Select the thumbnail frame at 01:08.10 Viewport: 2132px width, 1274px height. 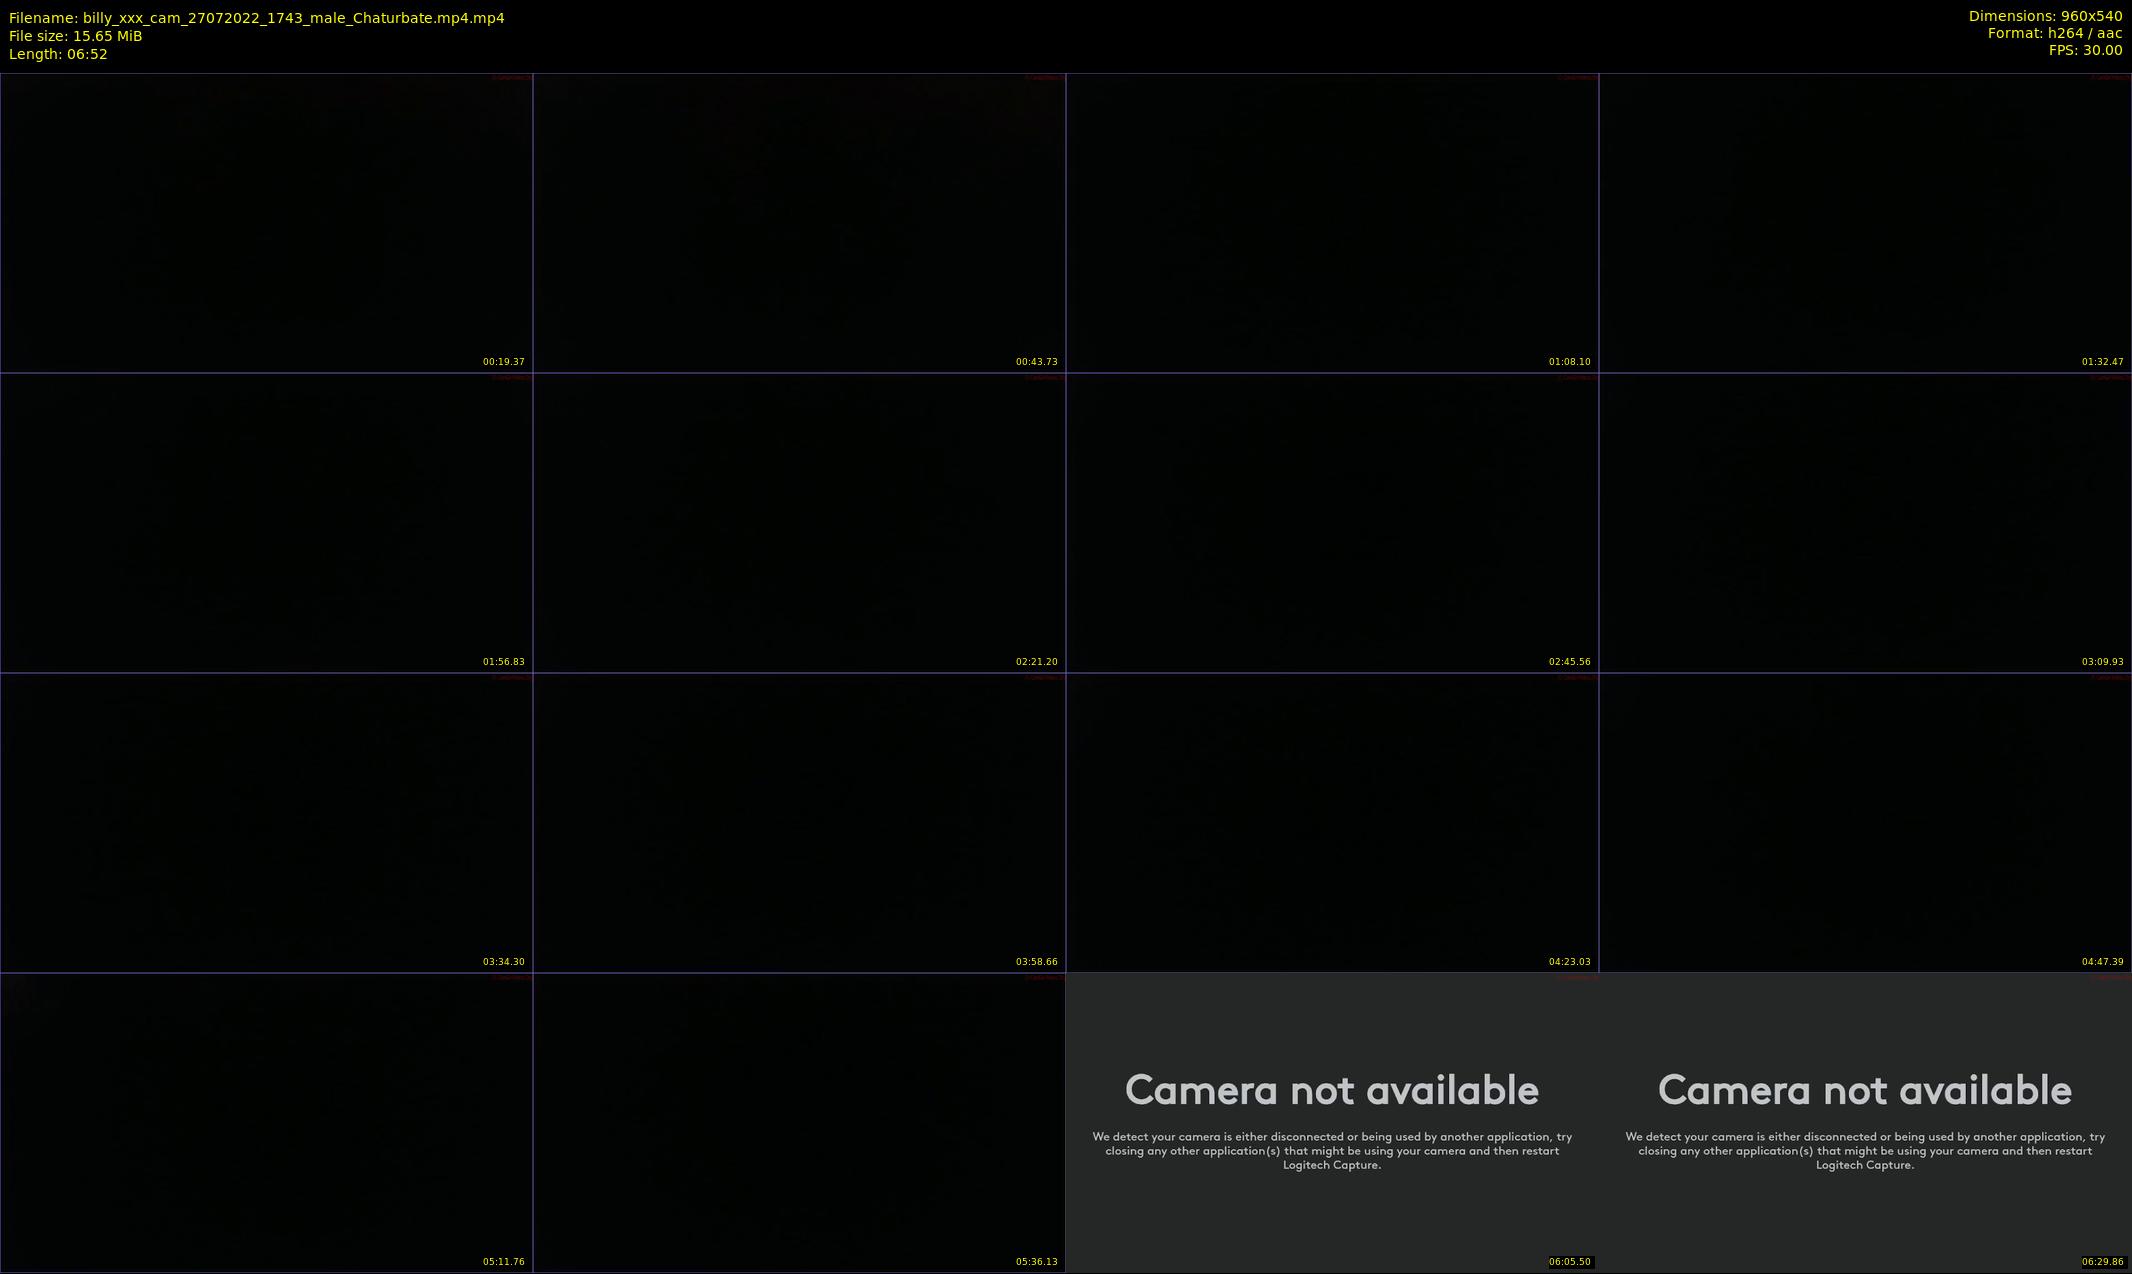point(1332,223)
